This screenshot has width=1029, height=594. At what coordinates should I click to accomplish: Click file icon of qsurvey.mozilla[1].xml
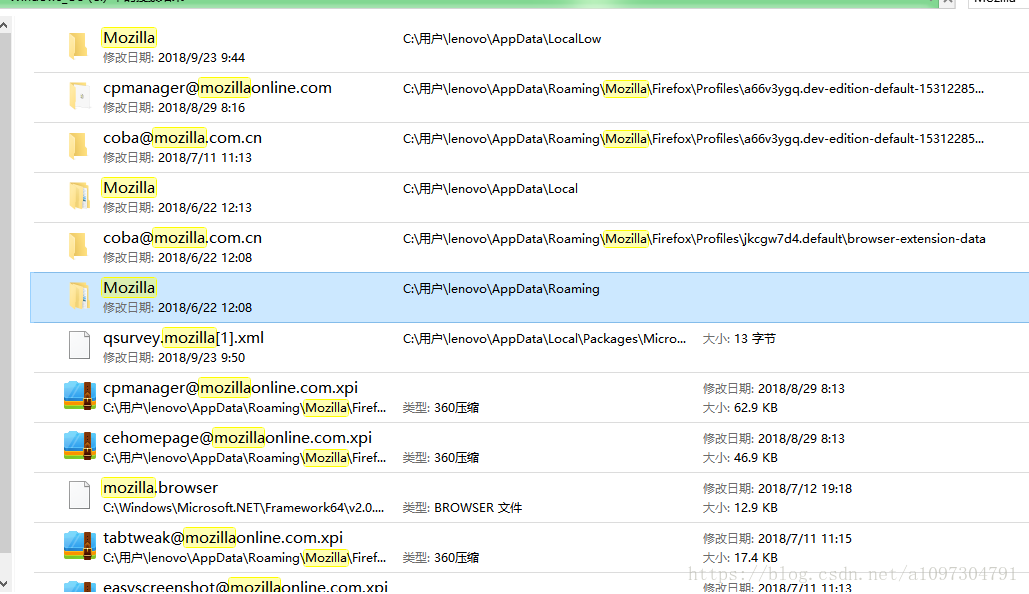(79, 346)
